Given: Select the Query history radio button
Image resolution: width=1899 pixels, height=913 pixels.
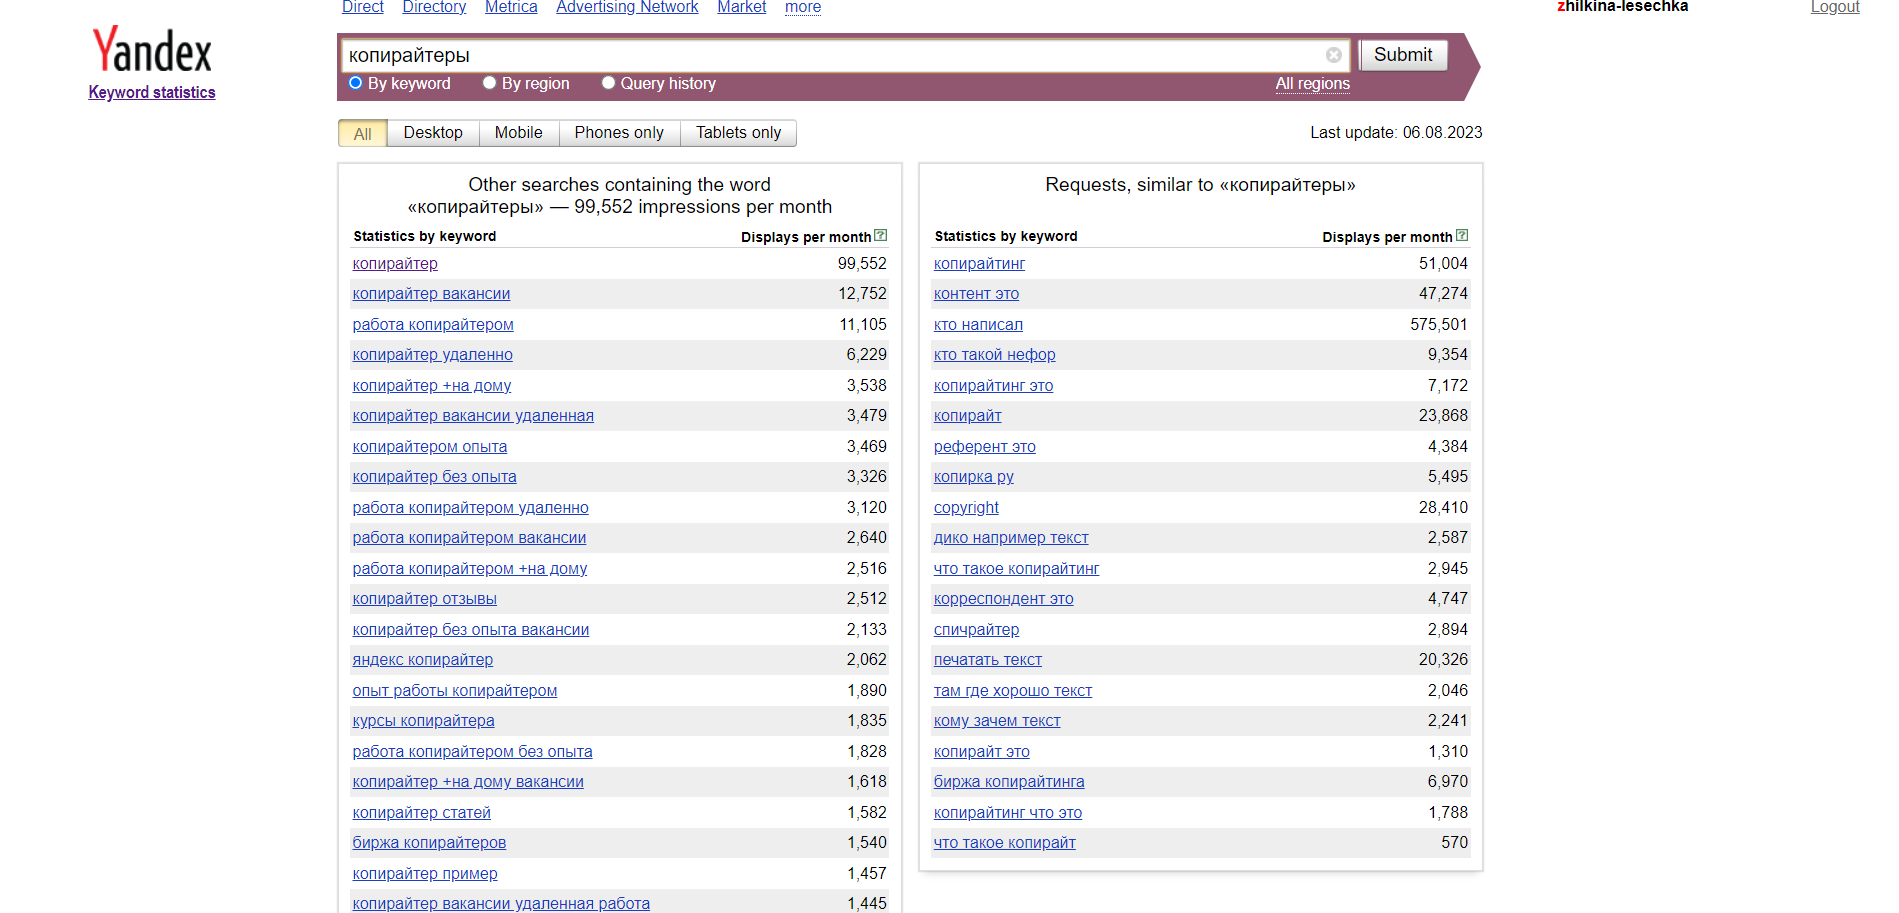Looking at the screenshot, I should 608,83.
